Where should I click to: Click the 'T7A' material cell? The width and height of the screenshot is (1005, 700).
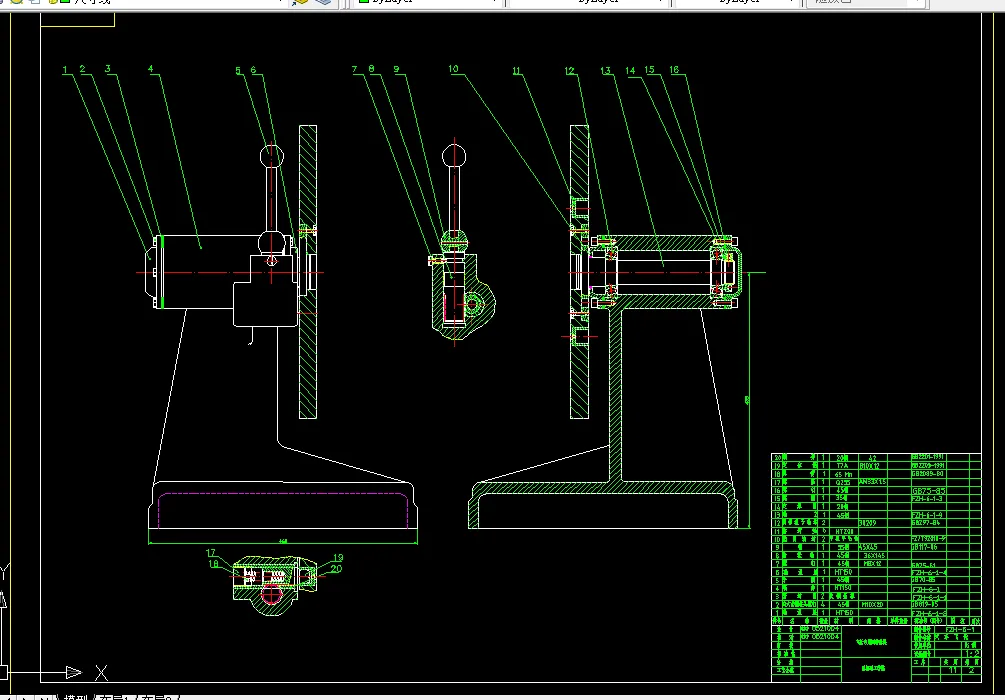tap(842, 465)
